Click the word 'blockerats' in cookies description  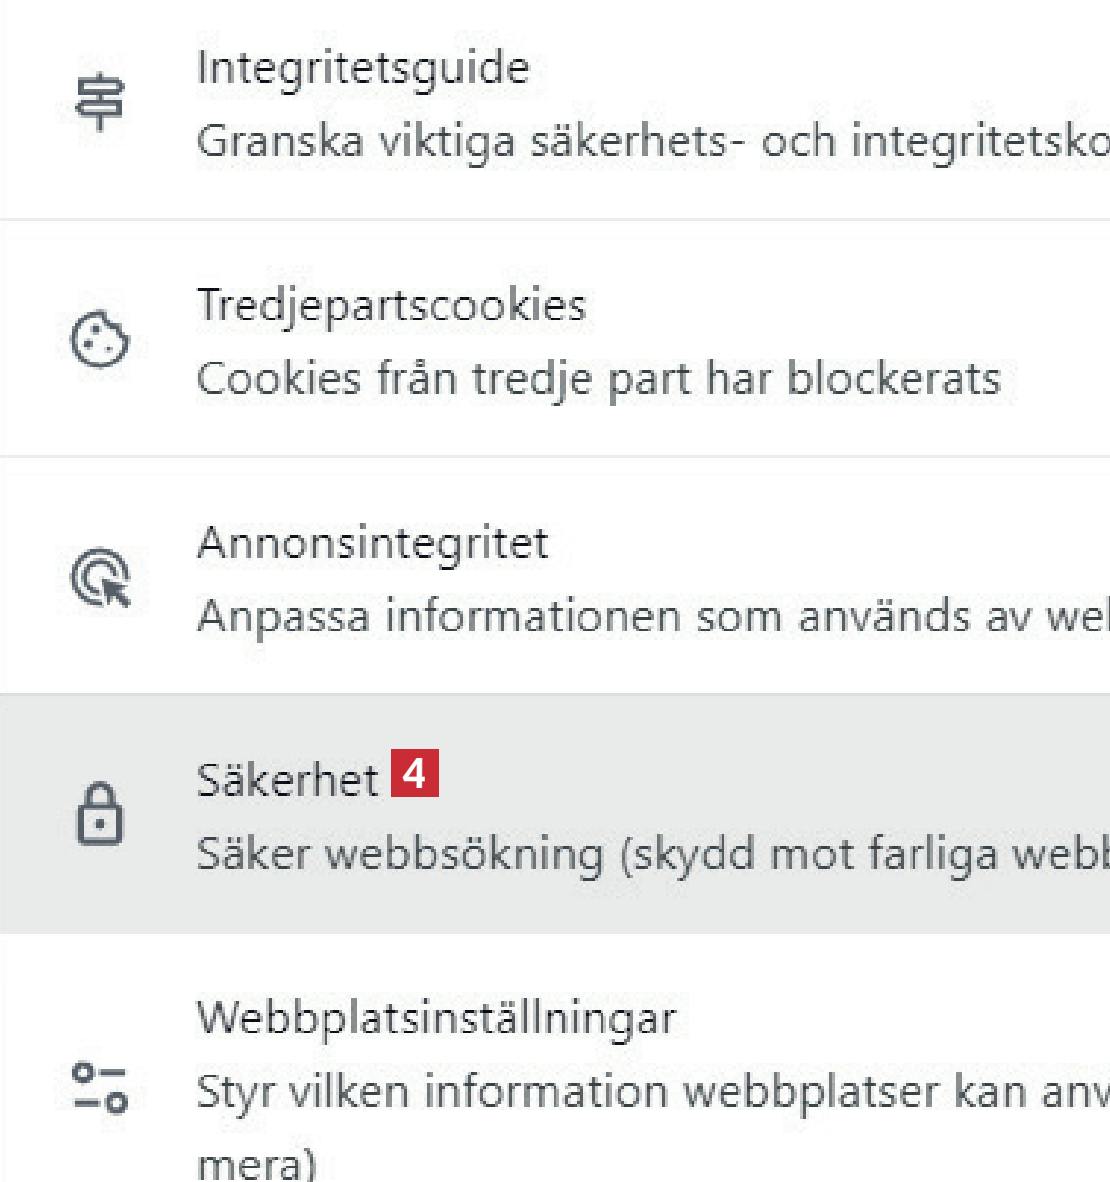click(x=894, y=379)
